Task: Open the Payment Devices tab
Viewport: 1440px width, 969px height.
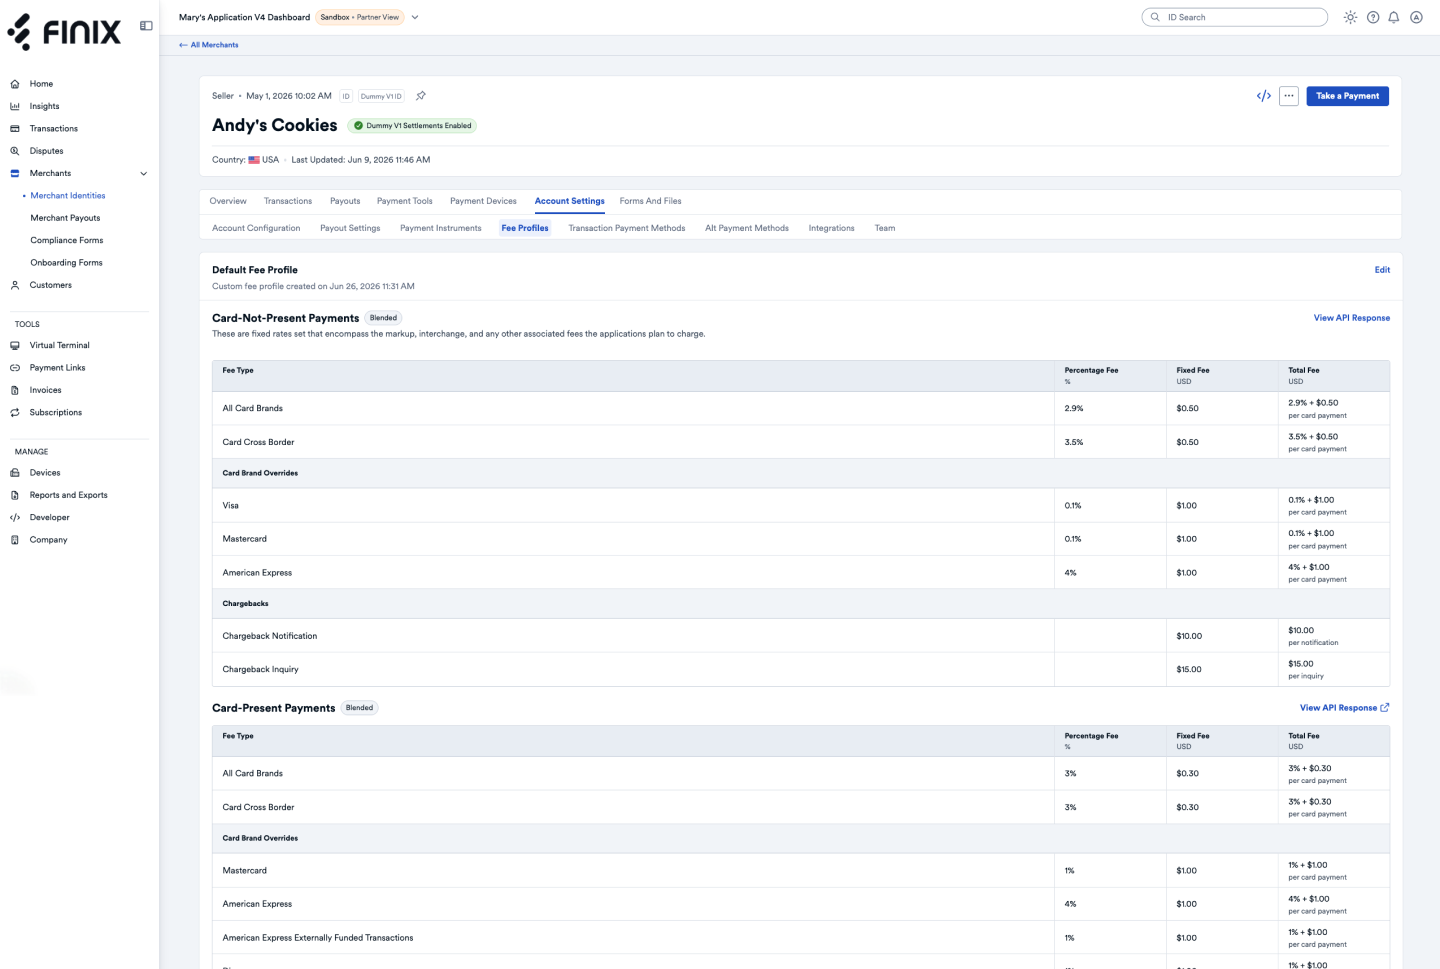Action: pyautogui.click(x=483, y=201)
